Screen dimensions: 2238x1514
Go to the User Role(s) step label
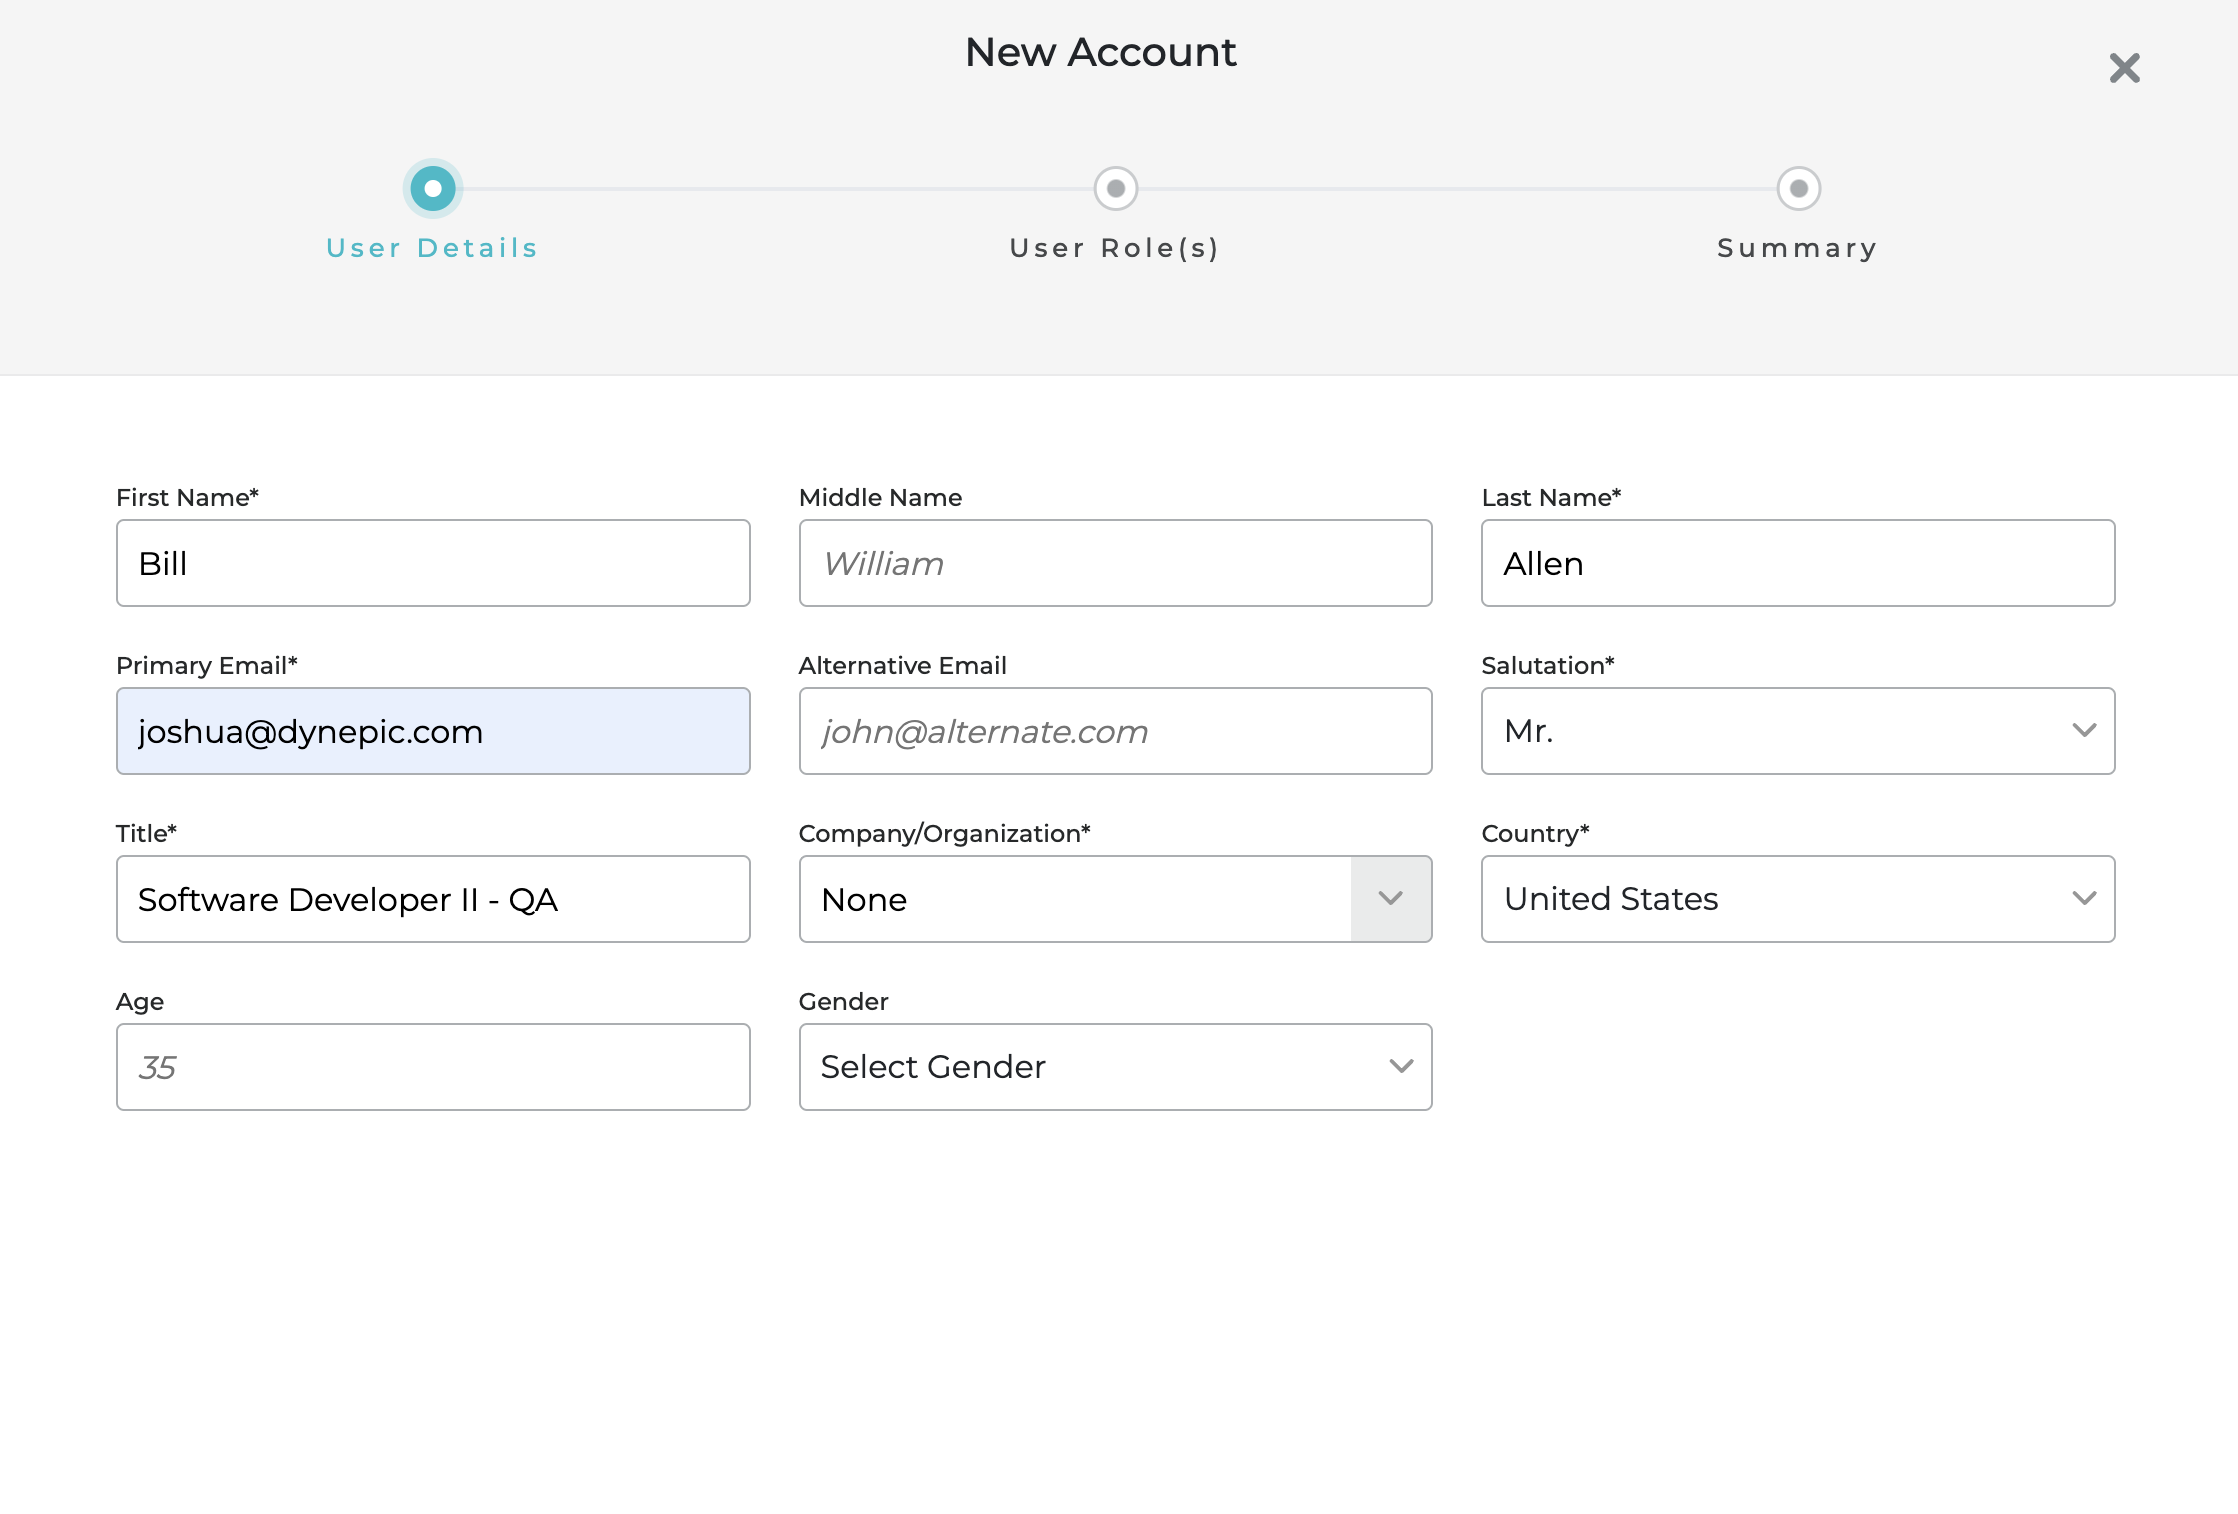point(1115,248)
